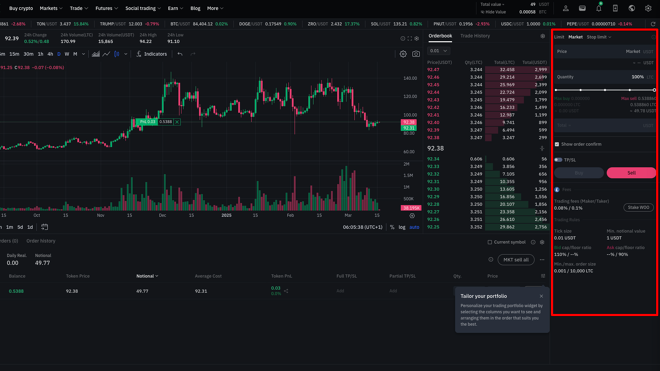Viewport: 660px width, 371px height.
Task: Open Indicators on chart toolbar
Action: [x=151, y=54]
